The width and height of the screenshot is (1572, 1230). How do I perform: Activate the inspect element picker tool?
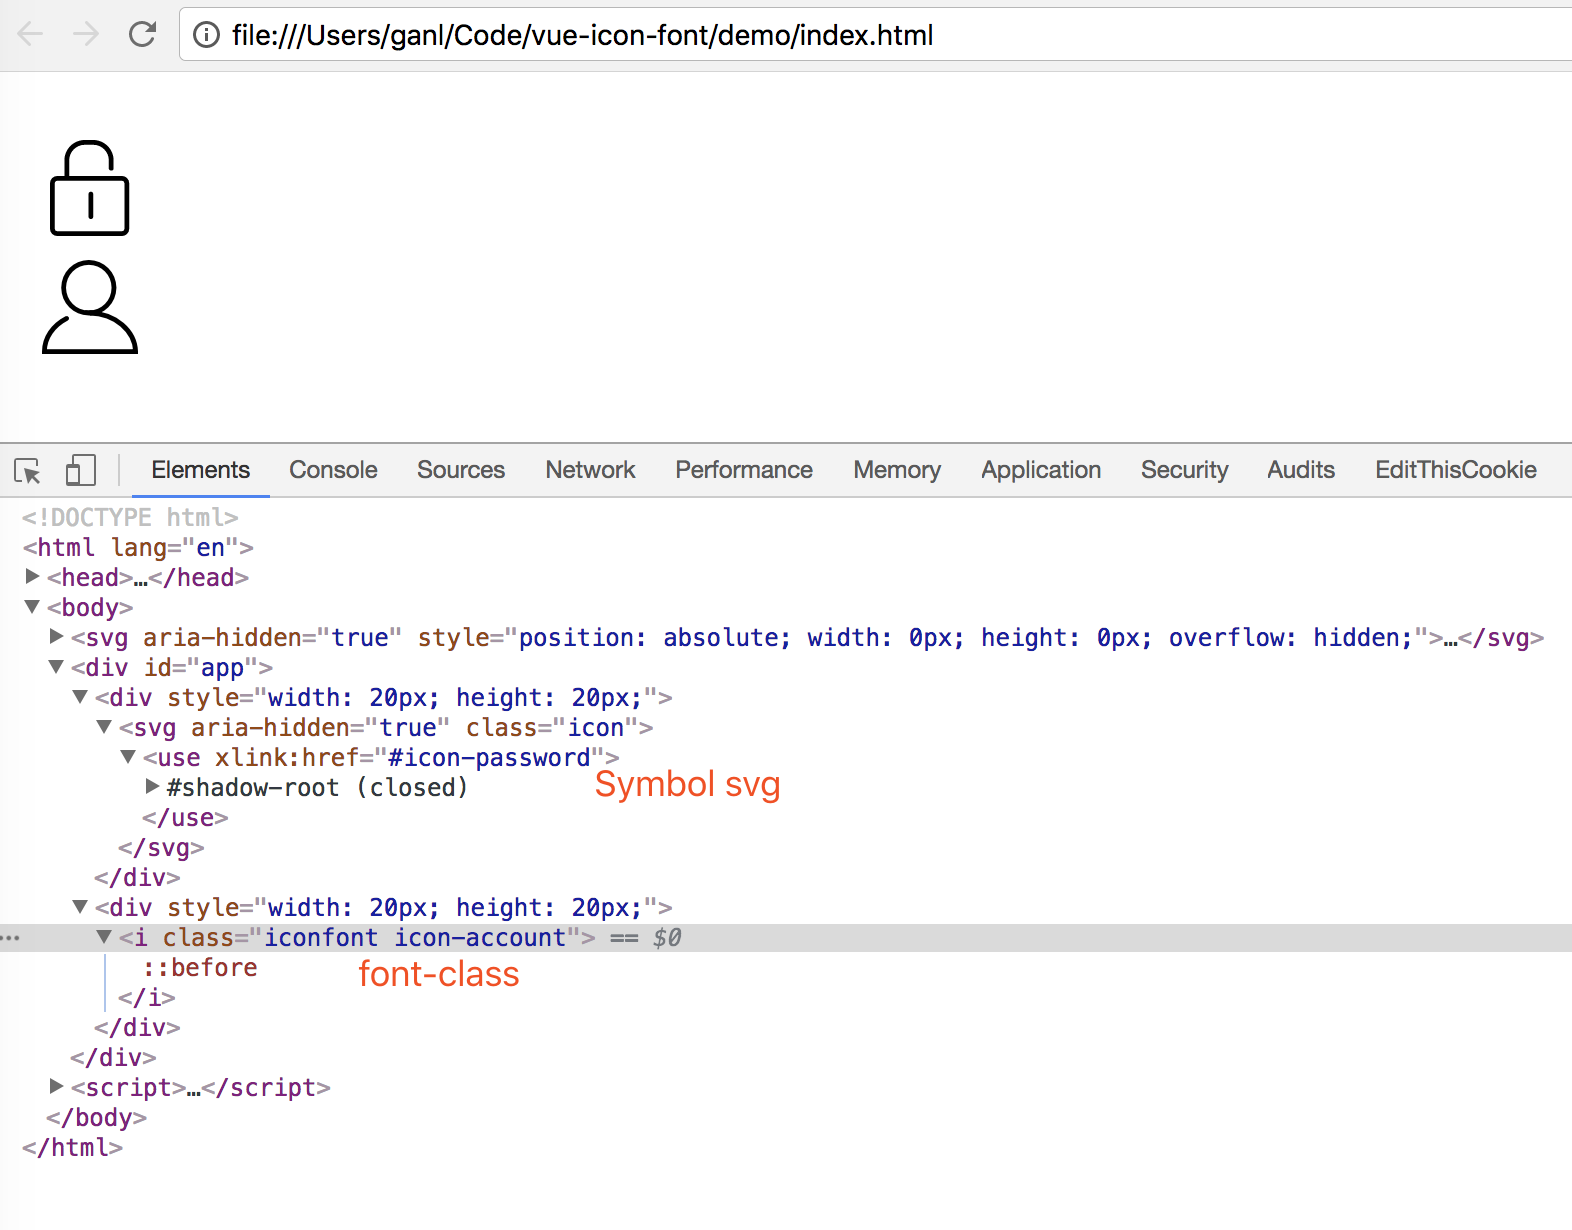coord(27,470)
